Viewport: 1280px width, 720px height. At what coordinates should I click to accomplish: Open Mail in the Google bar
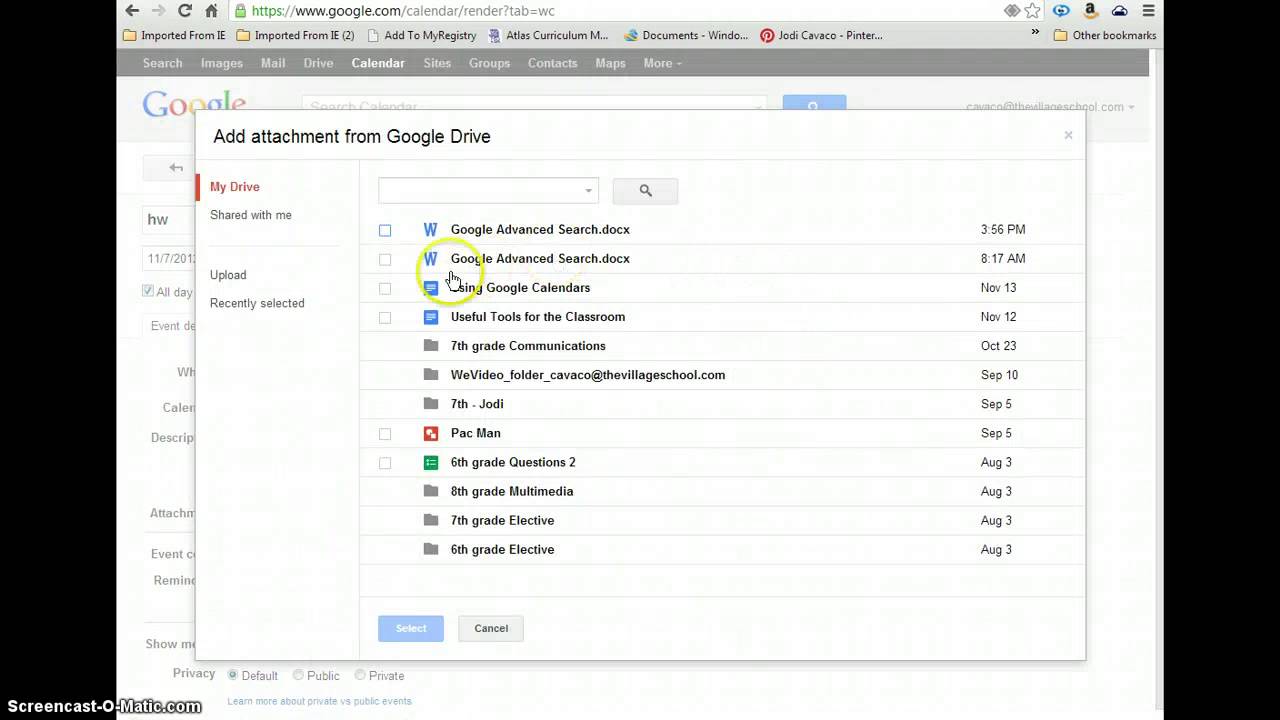273,63
